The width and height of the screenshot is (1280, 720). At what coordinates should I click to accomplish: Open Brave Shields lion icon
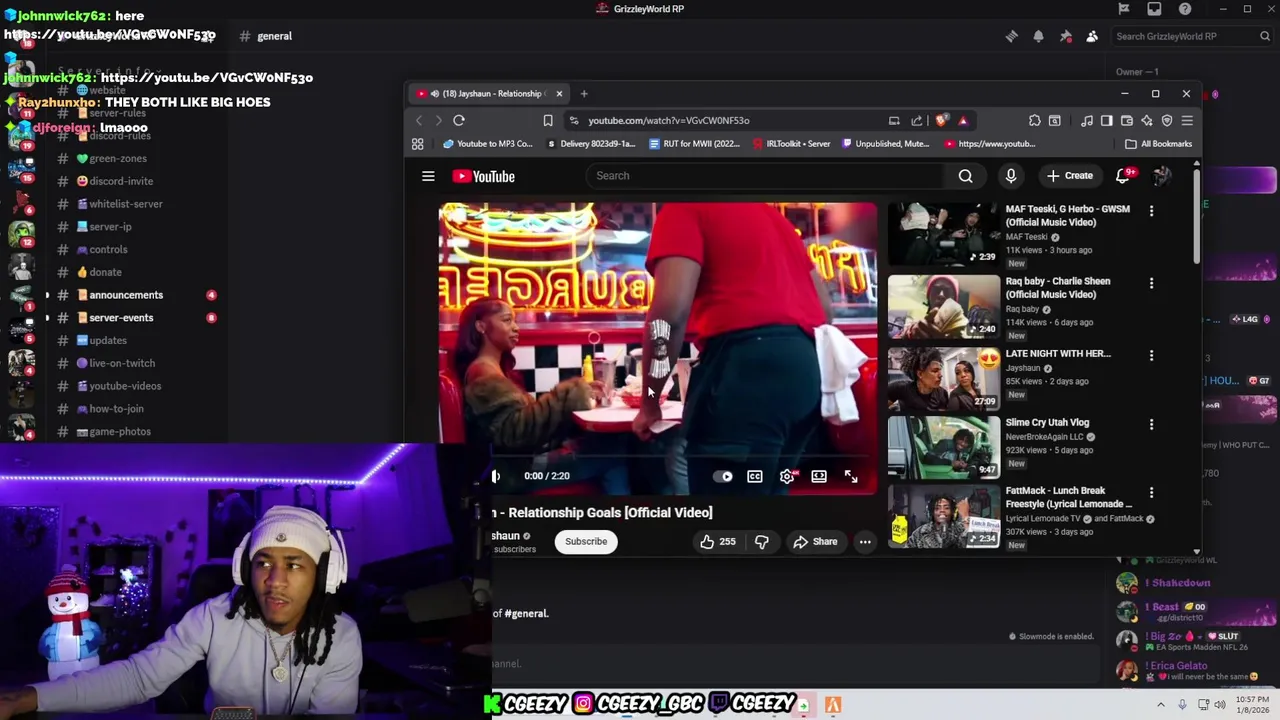coord(942,120)
